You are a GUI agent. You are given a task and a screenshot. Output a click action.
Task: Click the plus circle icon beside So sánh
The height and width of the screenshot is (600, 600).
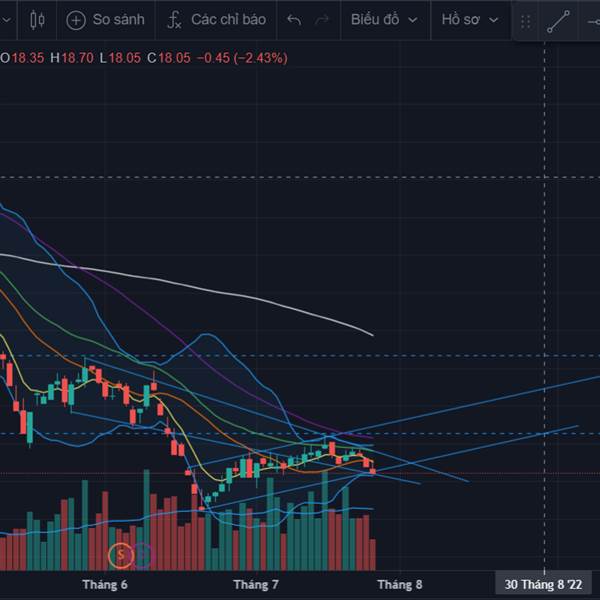click(76, 20)
